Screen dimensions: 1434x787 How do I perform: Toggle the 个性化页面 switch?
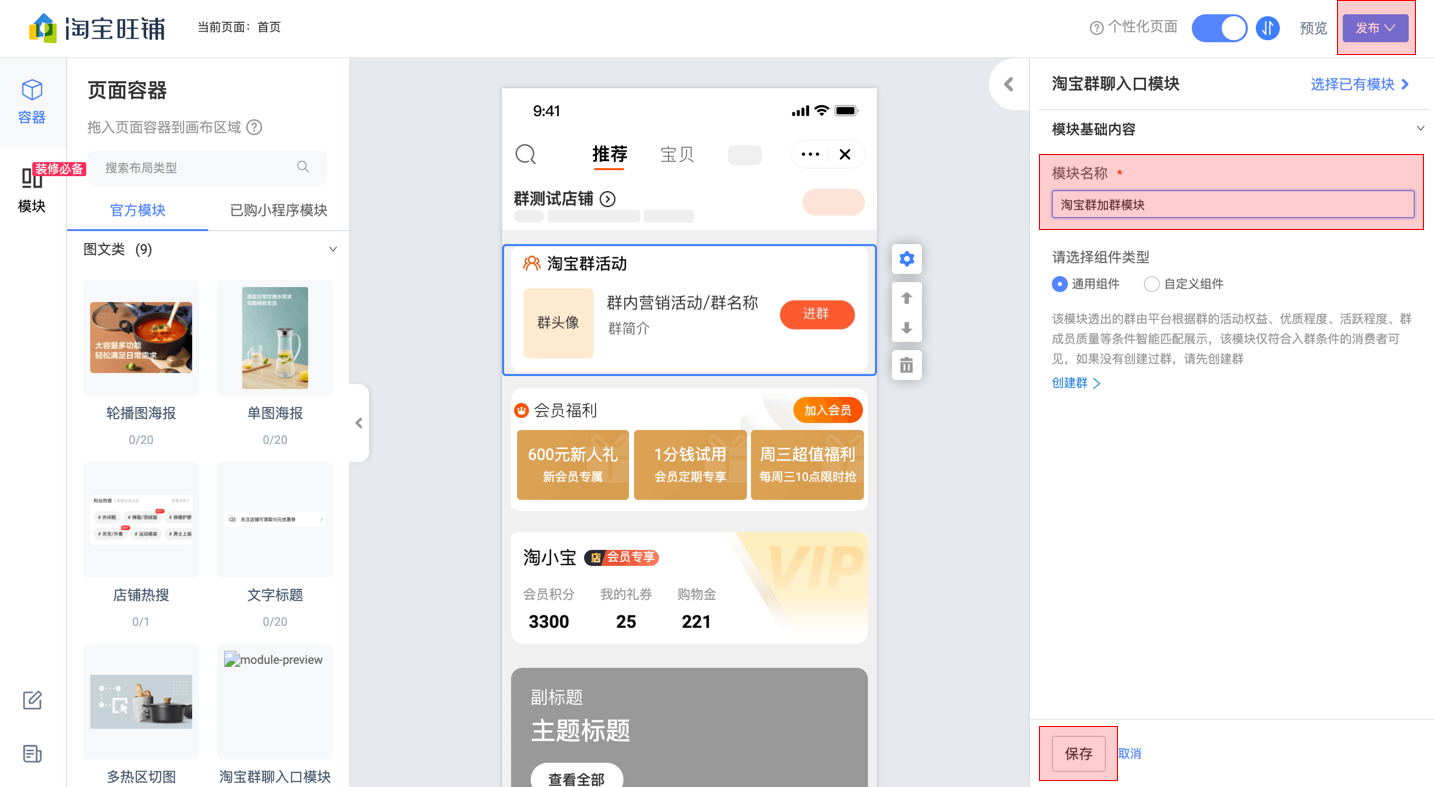point(1219,28)
